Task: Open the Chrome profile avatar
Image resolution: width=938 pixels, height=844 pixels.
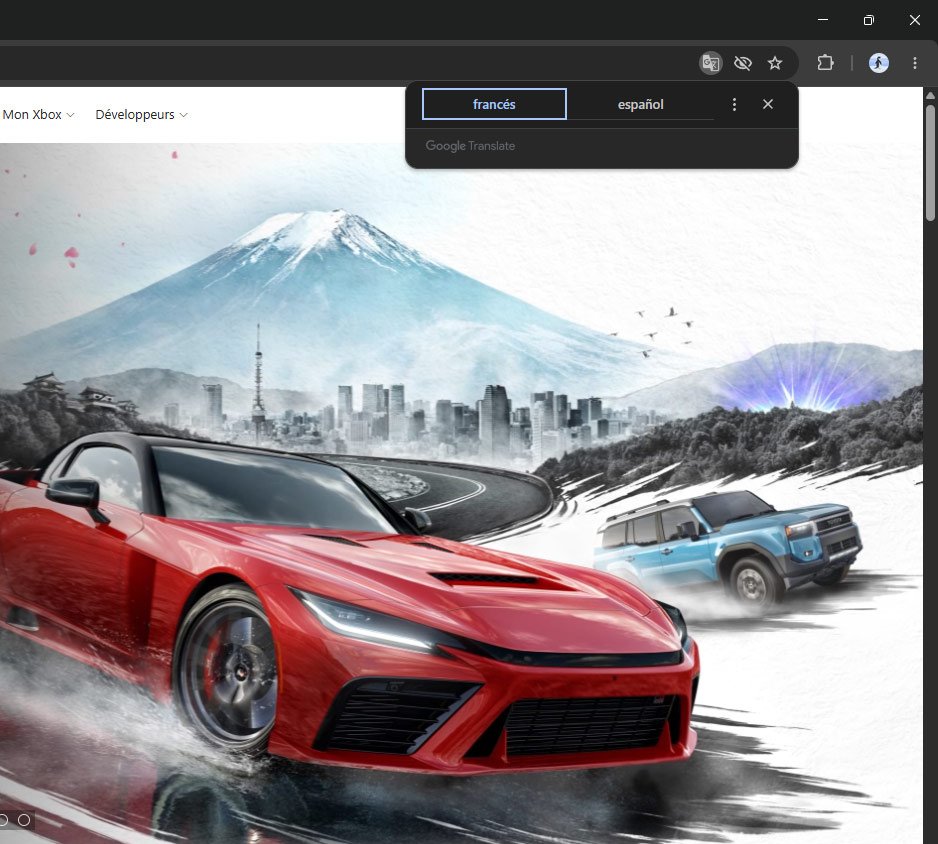Action: tap(878, 63)
